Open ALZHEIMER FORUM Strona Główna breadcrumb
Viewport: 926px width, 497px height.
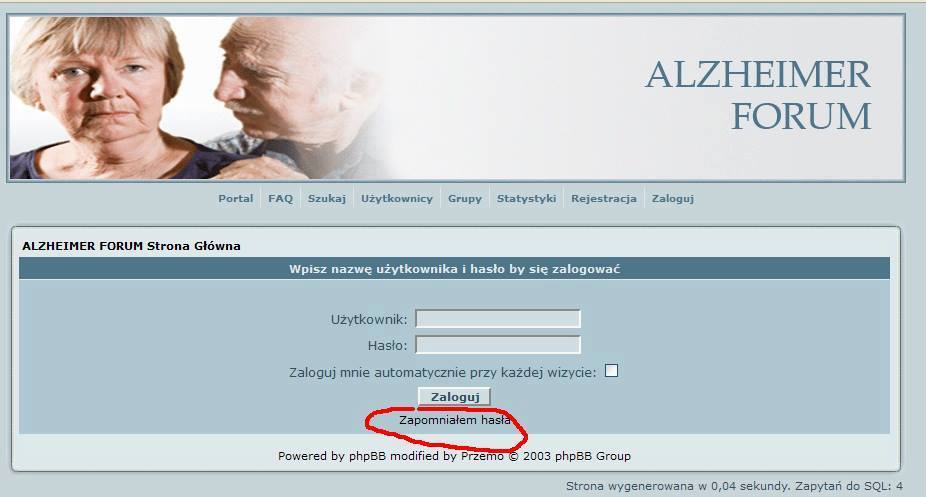pos(131,246)
